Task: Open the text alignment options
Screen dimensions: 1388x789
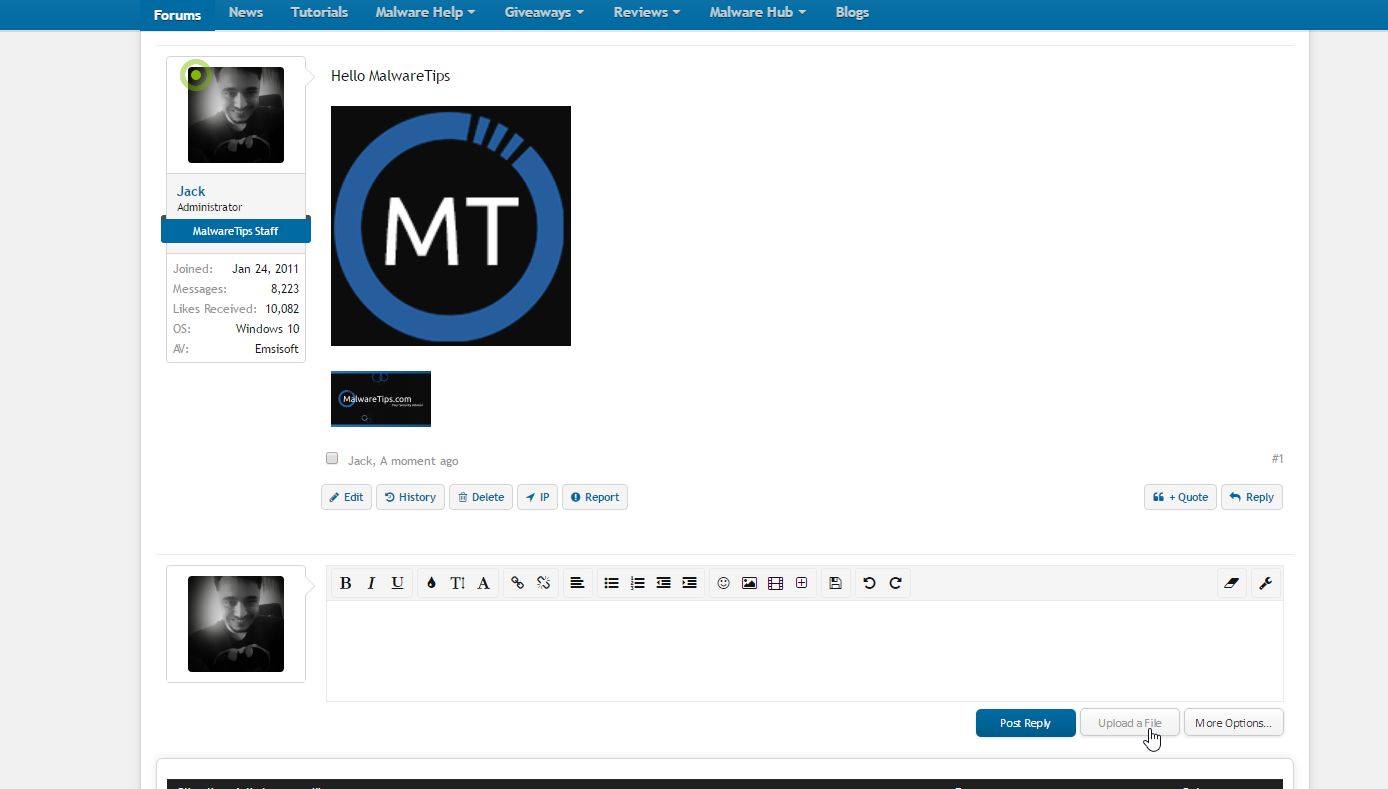Action: pos(577,583)
